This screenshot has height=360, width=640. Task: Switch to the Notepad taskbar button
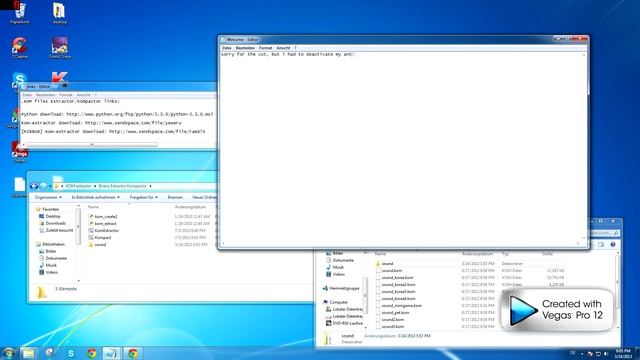click(112, 353)
